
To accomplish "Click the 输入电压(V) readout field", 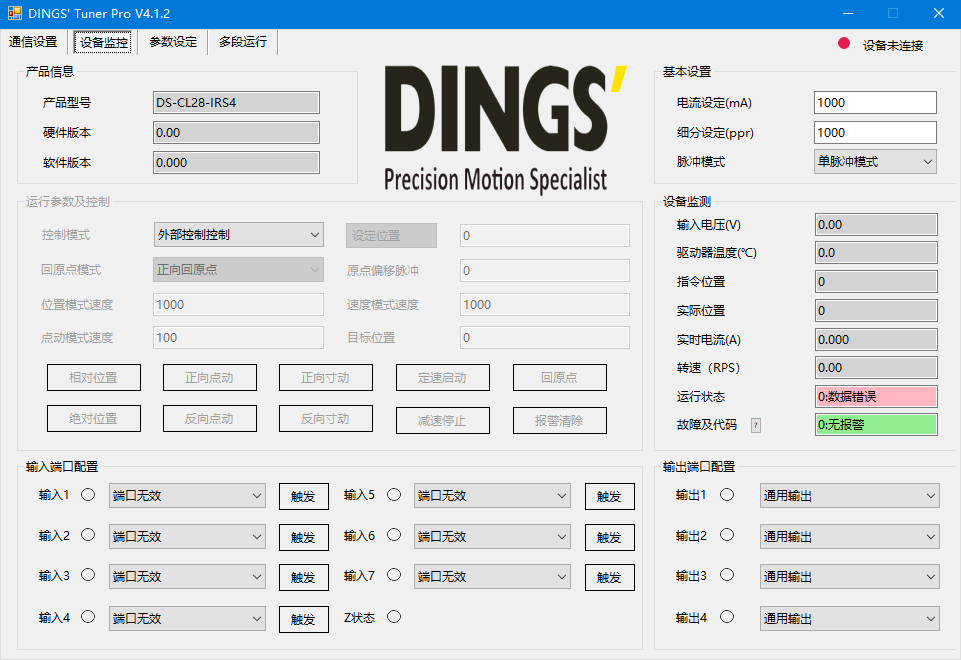I will pos(876,224).
